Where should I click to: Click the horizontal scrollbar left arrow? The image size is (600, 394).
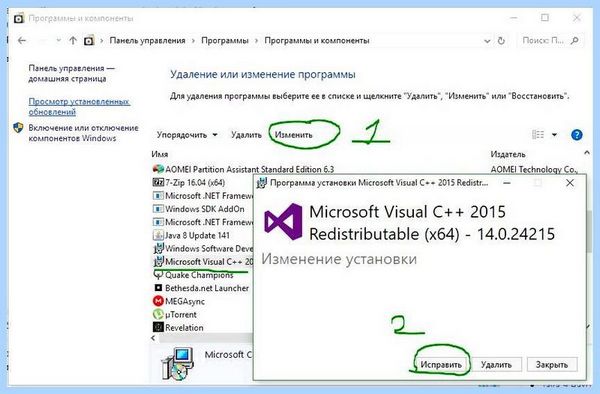(x=153, y=338)
